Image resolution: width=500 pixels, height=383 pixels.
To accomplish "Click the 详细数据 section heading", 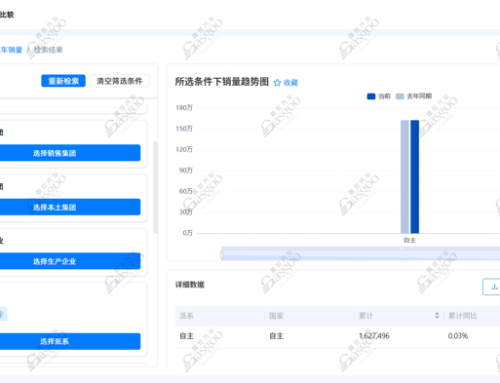I will pyautogui.click(x=190, y=285).
